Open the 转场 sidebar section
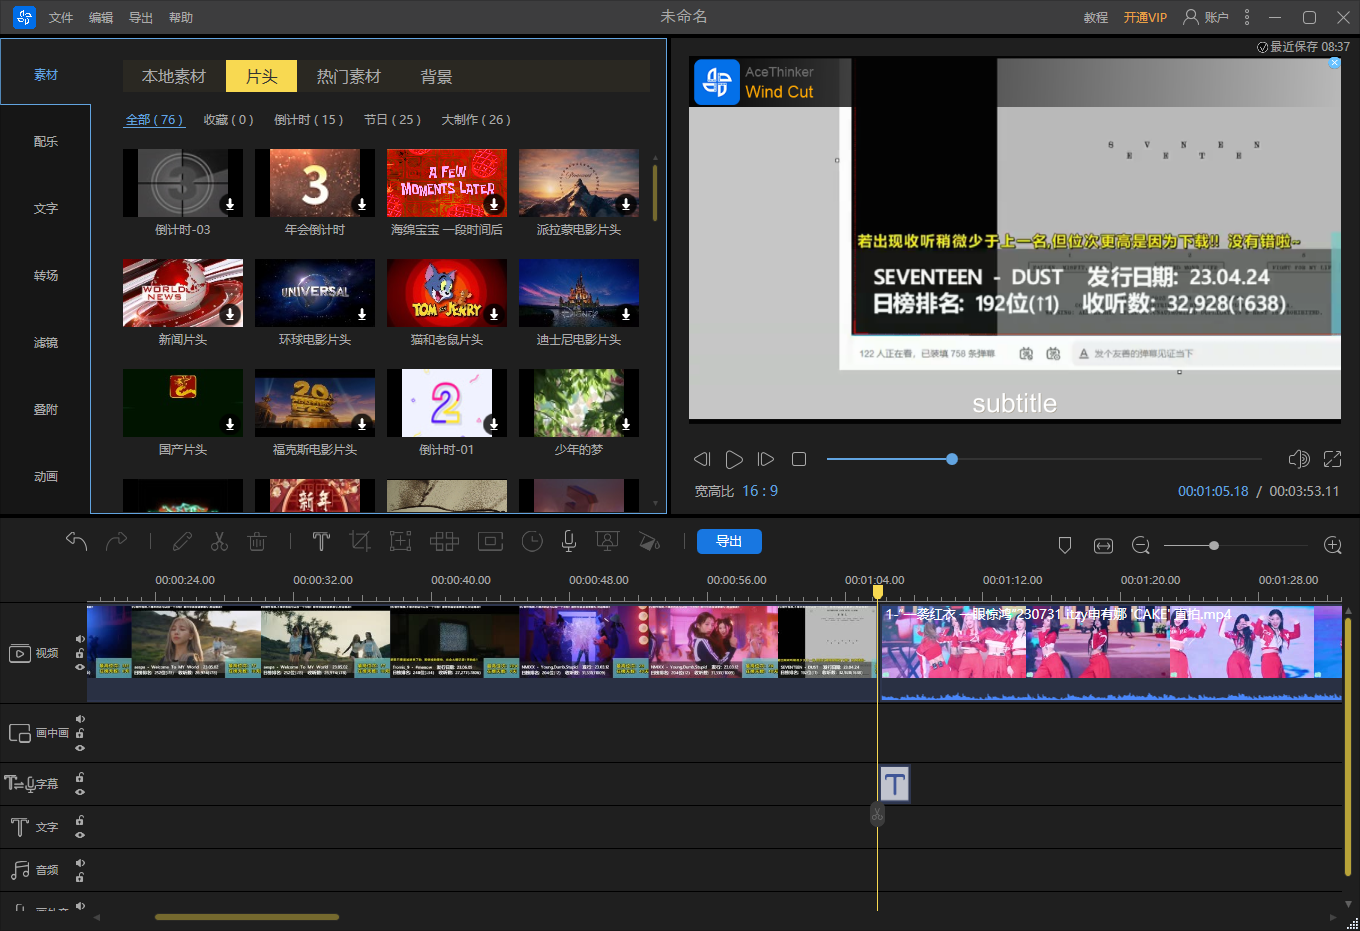The image size is (1360, 931). (46, 276)
